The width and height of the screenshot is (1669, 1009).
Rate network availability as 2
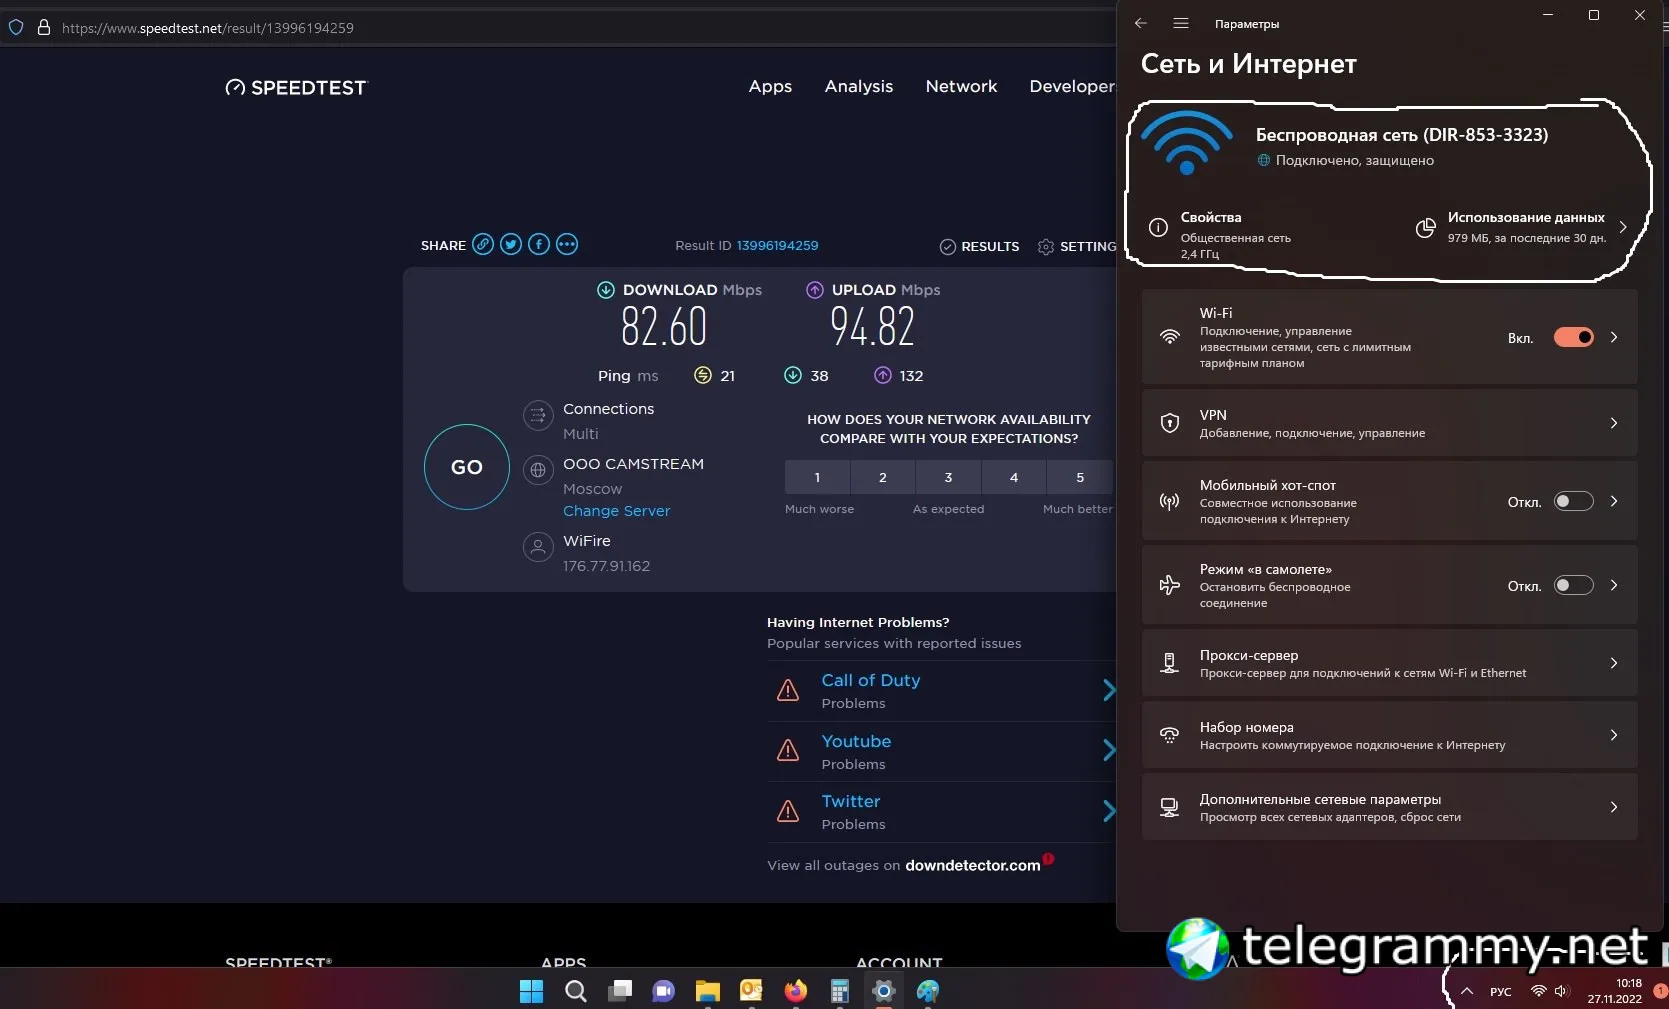pos(883,478)
